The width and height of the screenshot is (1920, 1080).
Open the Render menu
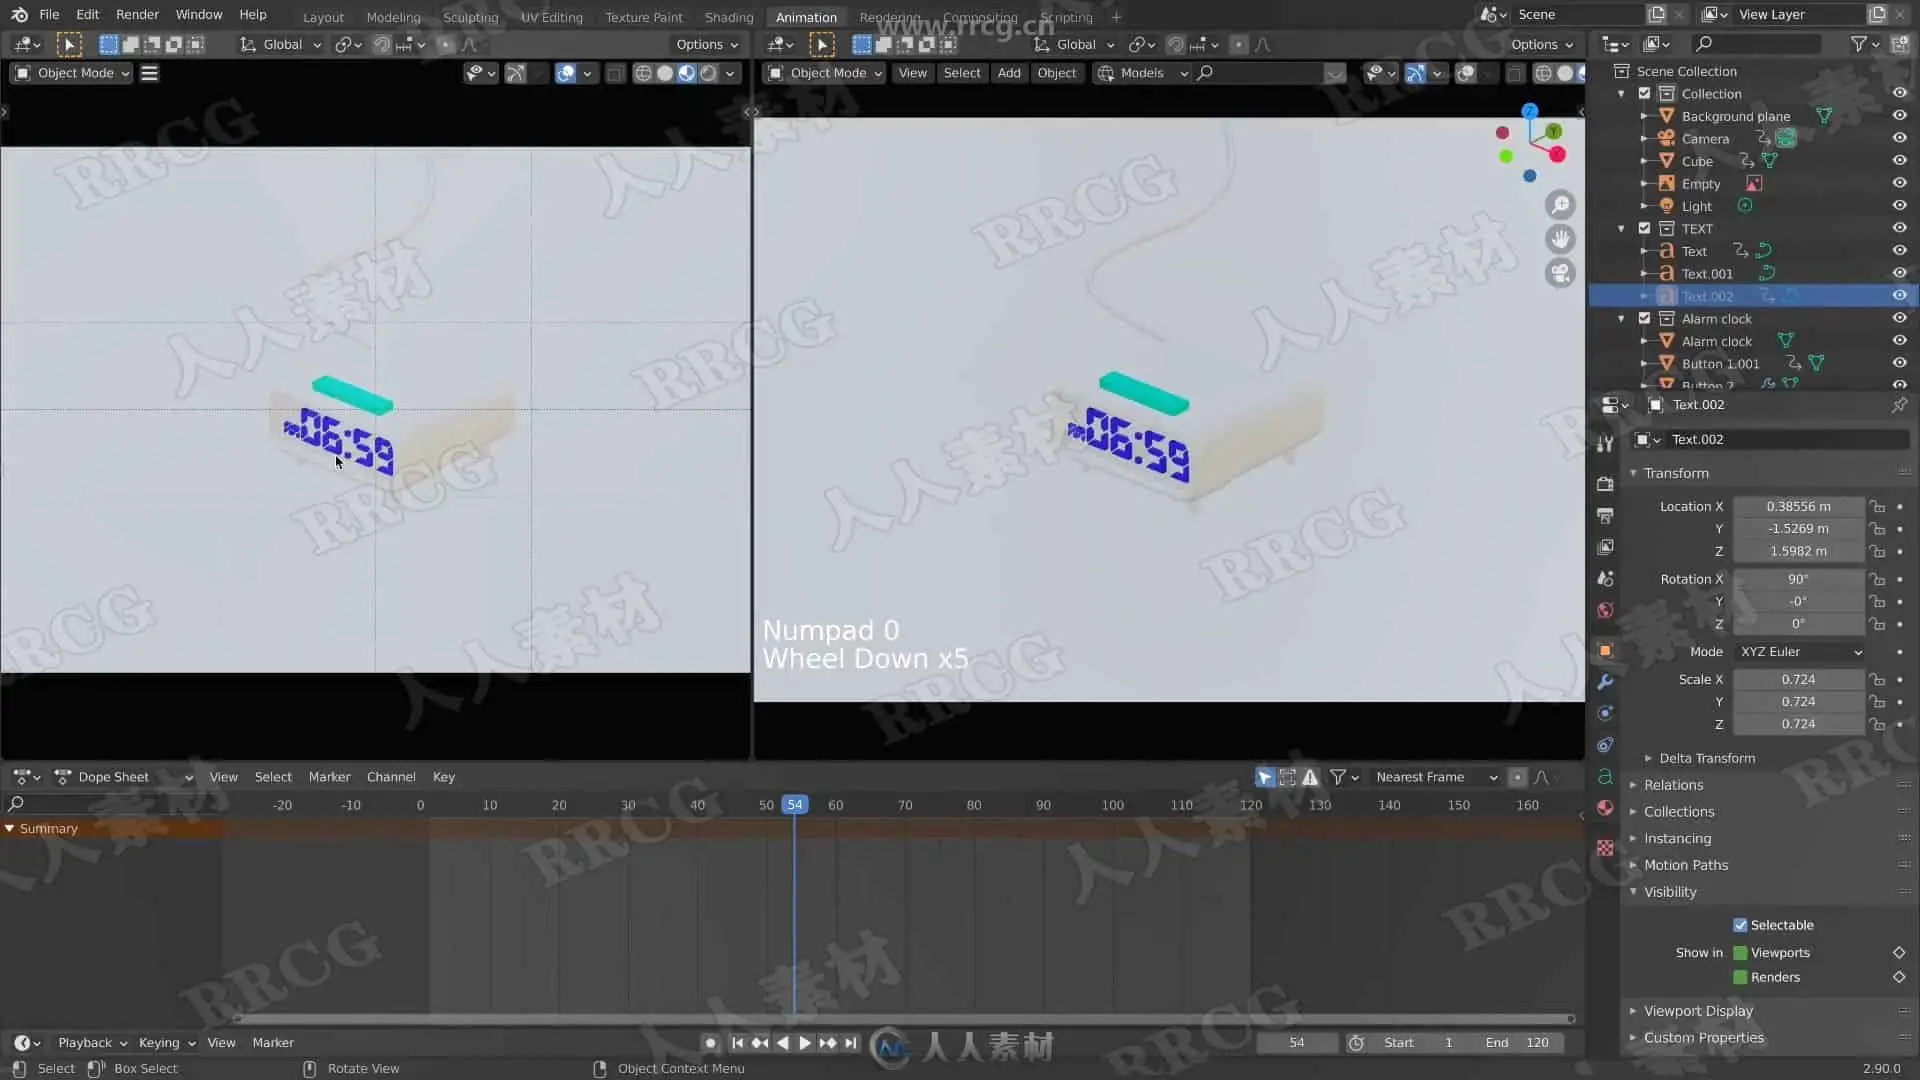(137, 15)
